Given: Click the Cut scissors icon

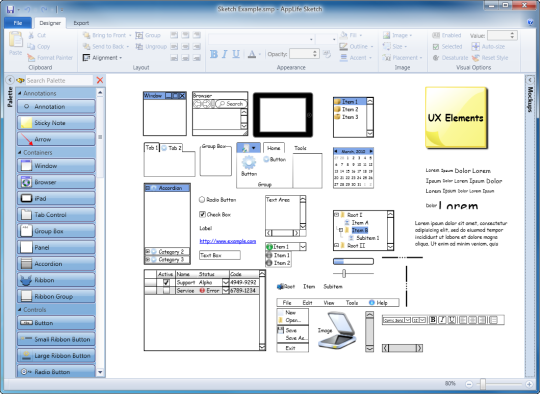Looking at the screenshot, I should [x=31, y=35].
